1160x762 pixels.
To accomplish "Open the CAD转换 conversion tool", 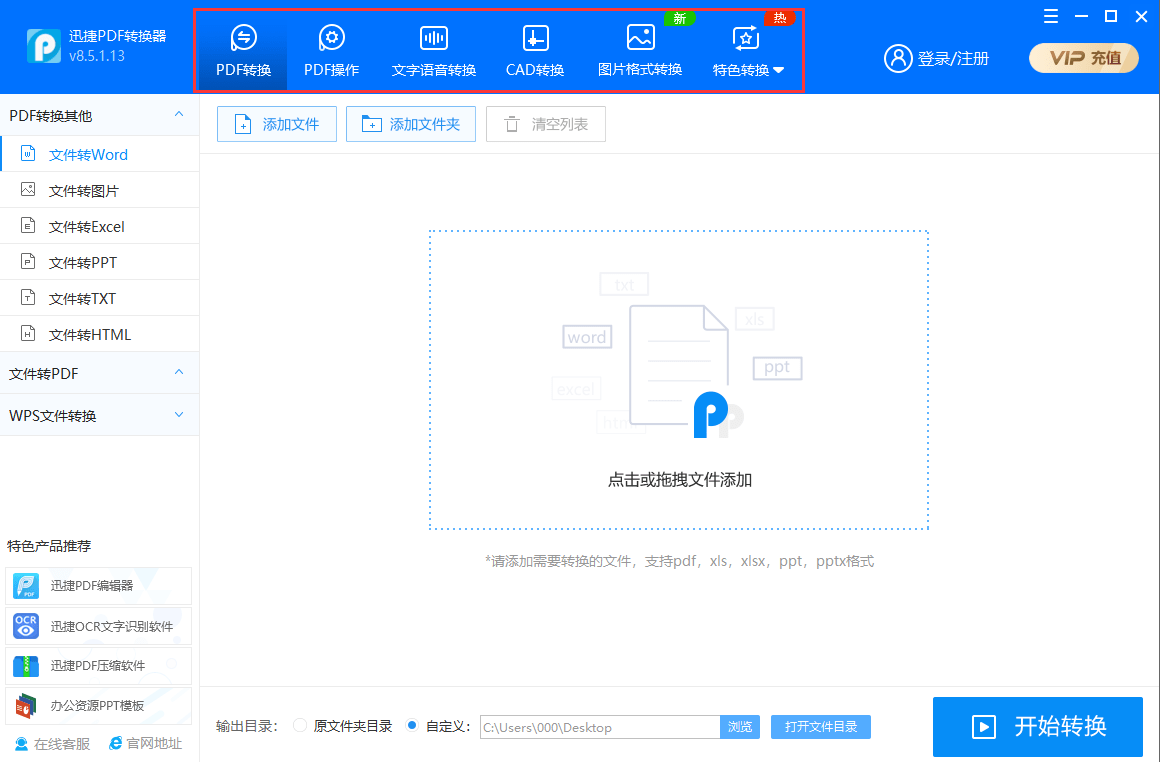I will click(x=534, y=50).
